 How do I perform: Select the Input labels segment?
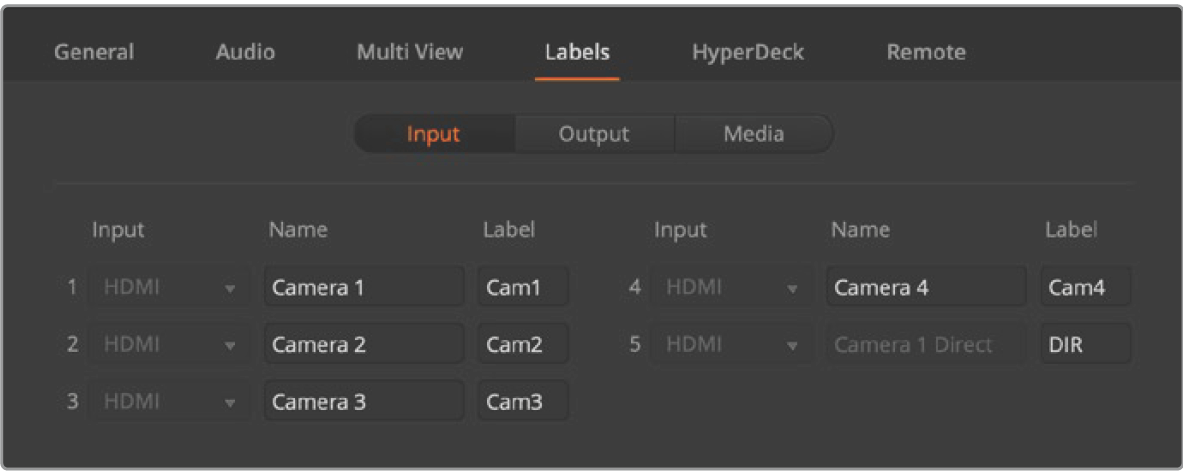pyautogui.click(x=433, y=134)
